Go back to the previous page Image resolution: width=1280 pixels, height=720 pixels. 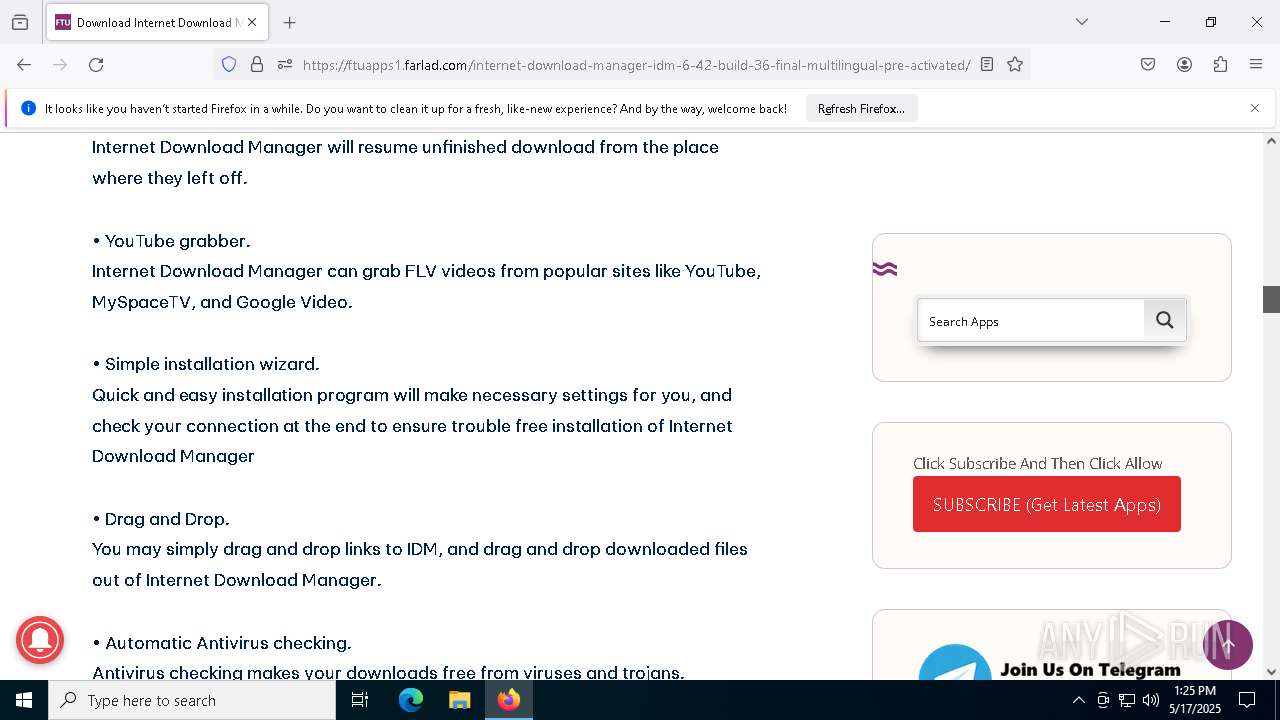click(x=24, y=65)
